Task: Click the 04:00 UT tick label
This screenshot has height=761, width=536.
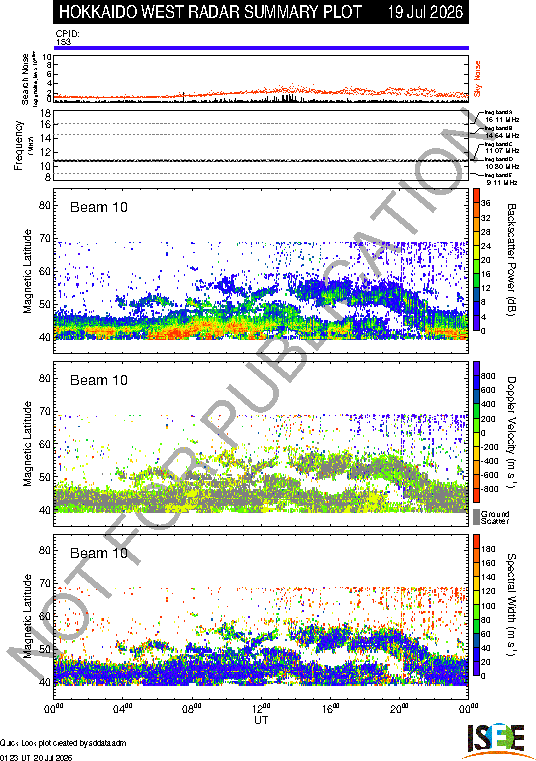Action: pyautogui.click(x=123, y=709)
